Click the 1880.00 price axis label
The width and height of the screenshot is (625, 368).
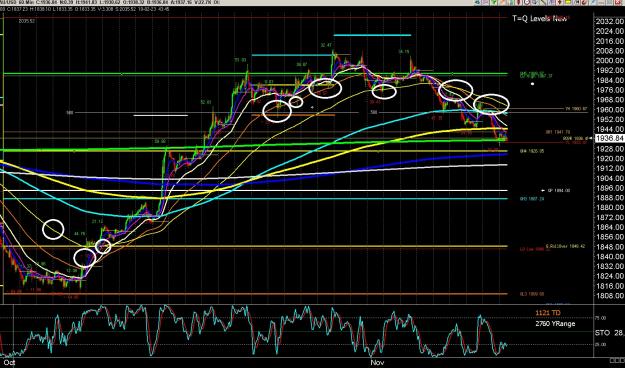[609, 207]
